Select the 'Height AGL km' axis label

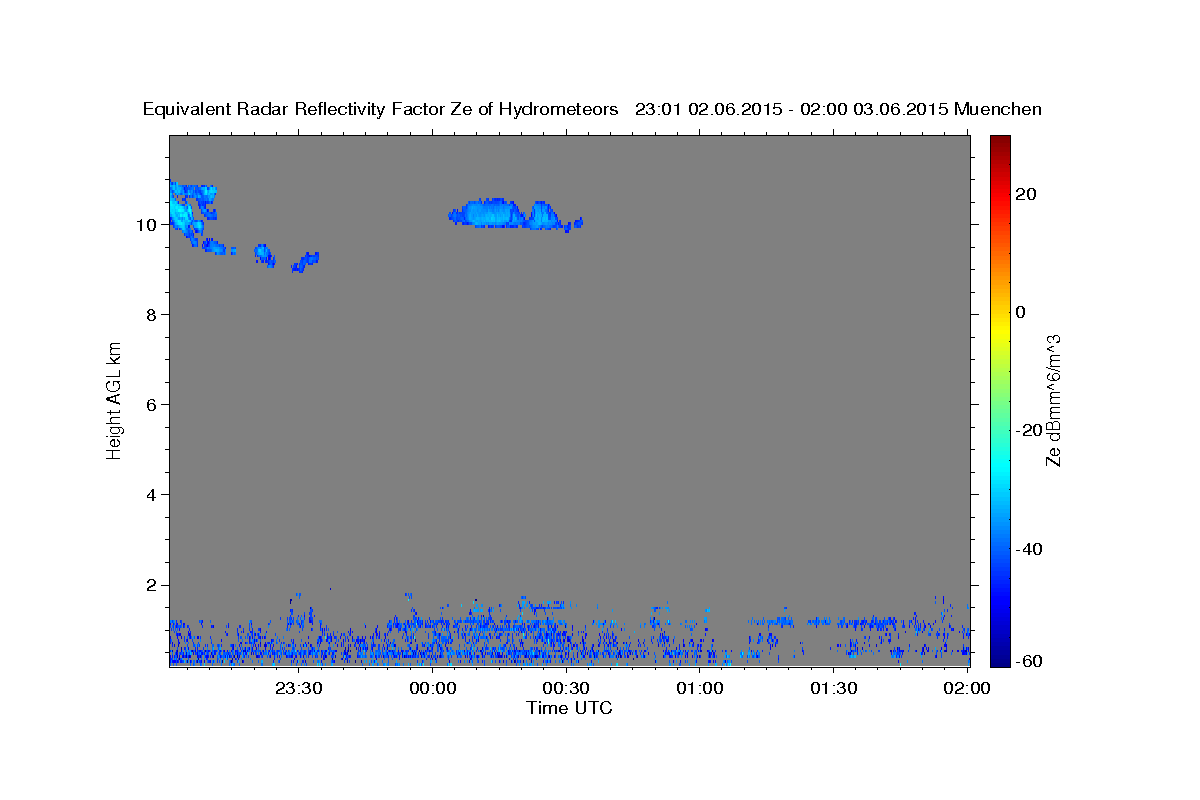coord(115,399)
